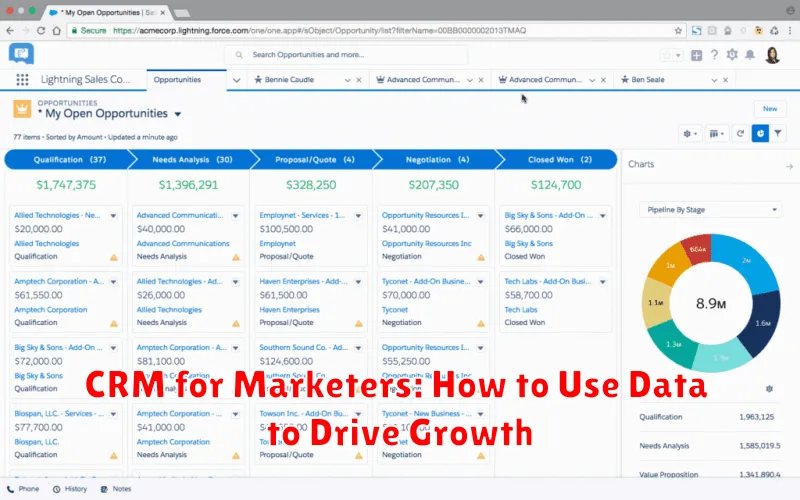Open list view controls gear
Viewport: 800px width, 500px height.
(690, 134)
